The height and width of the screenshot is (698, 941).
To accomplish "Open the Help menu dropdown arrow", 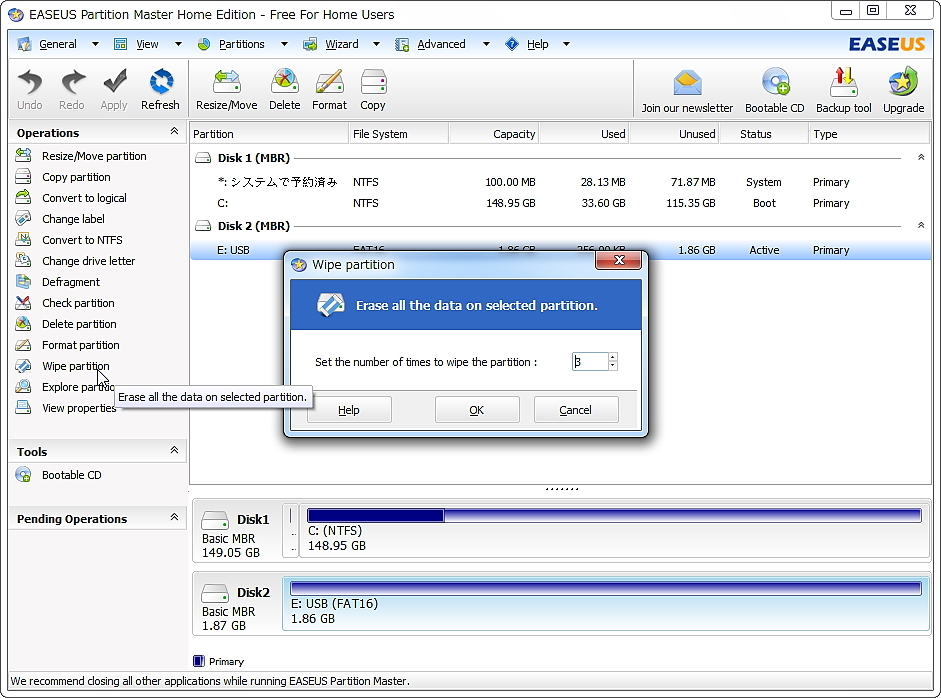I will 566,44.
